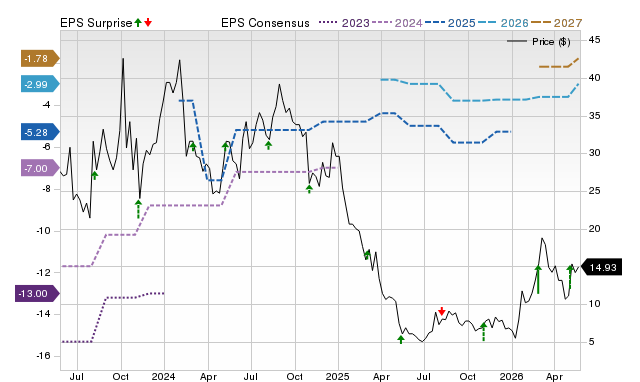Click the -7.00 consensus value tag
The width and height of the screenshot is (640, 382).
(x=40, y=168)
